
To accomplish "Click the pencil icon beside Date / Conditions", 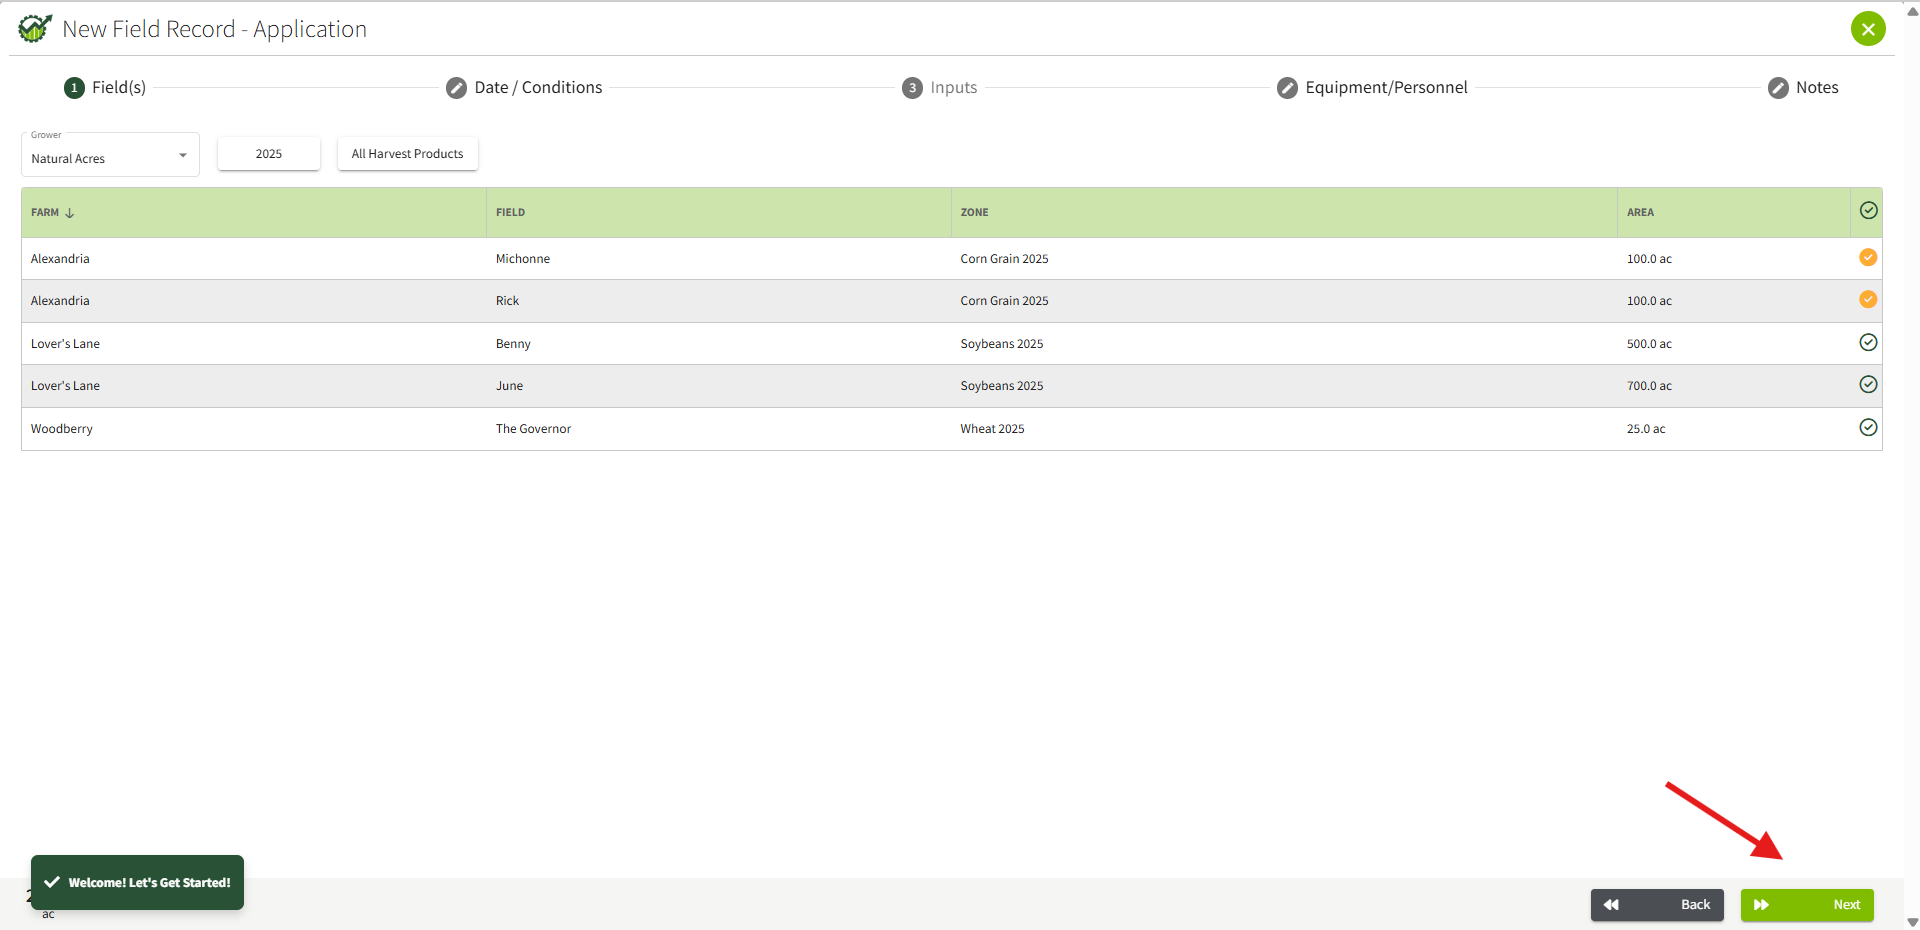I will click(x=457, y=88).
